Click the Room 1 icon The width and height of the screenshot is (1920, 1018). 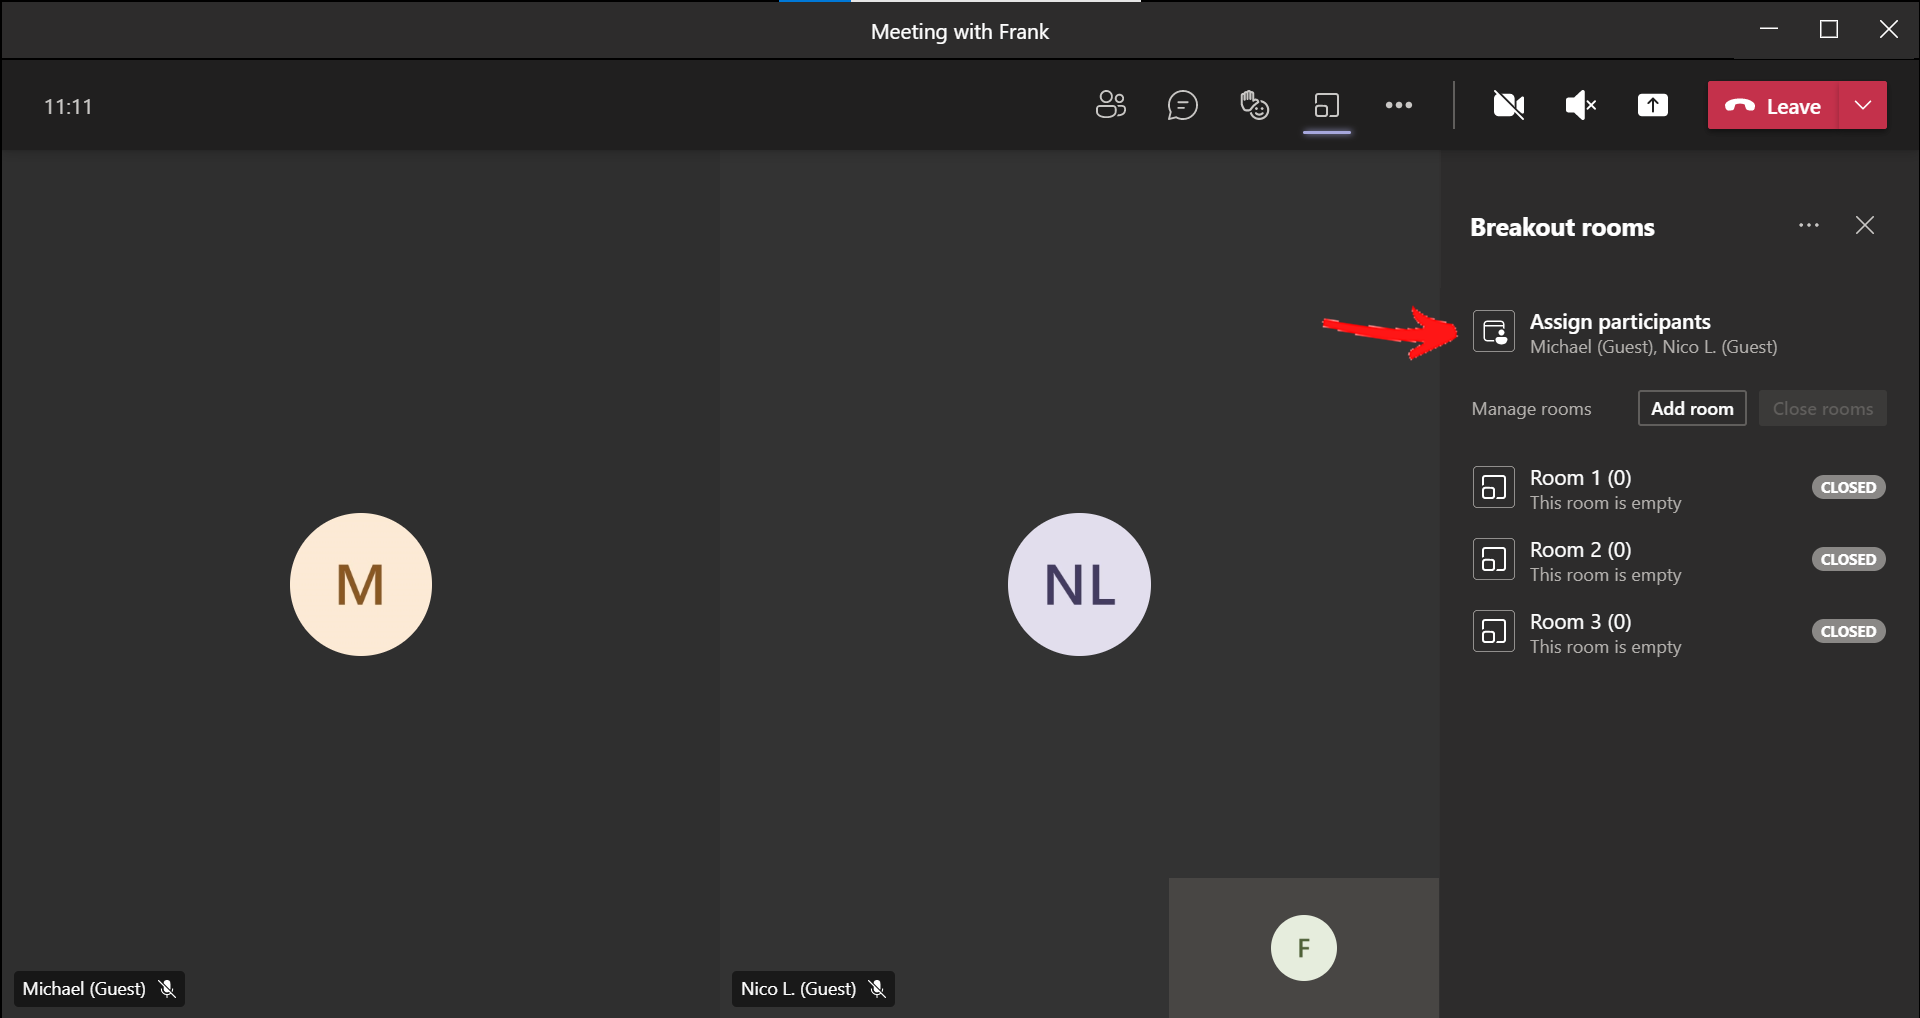point(1494,488)
